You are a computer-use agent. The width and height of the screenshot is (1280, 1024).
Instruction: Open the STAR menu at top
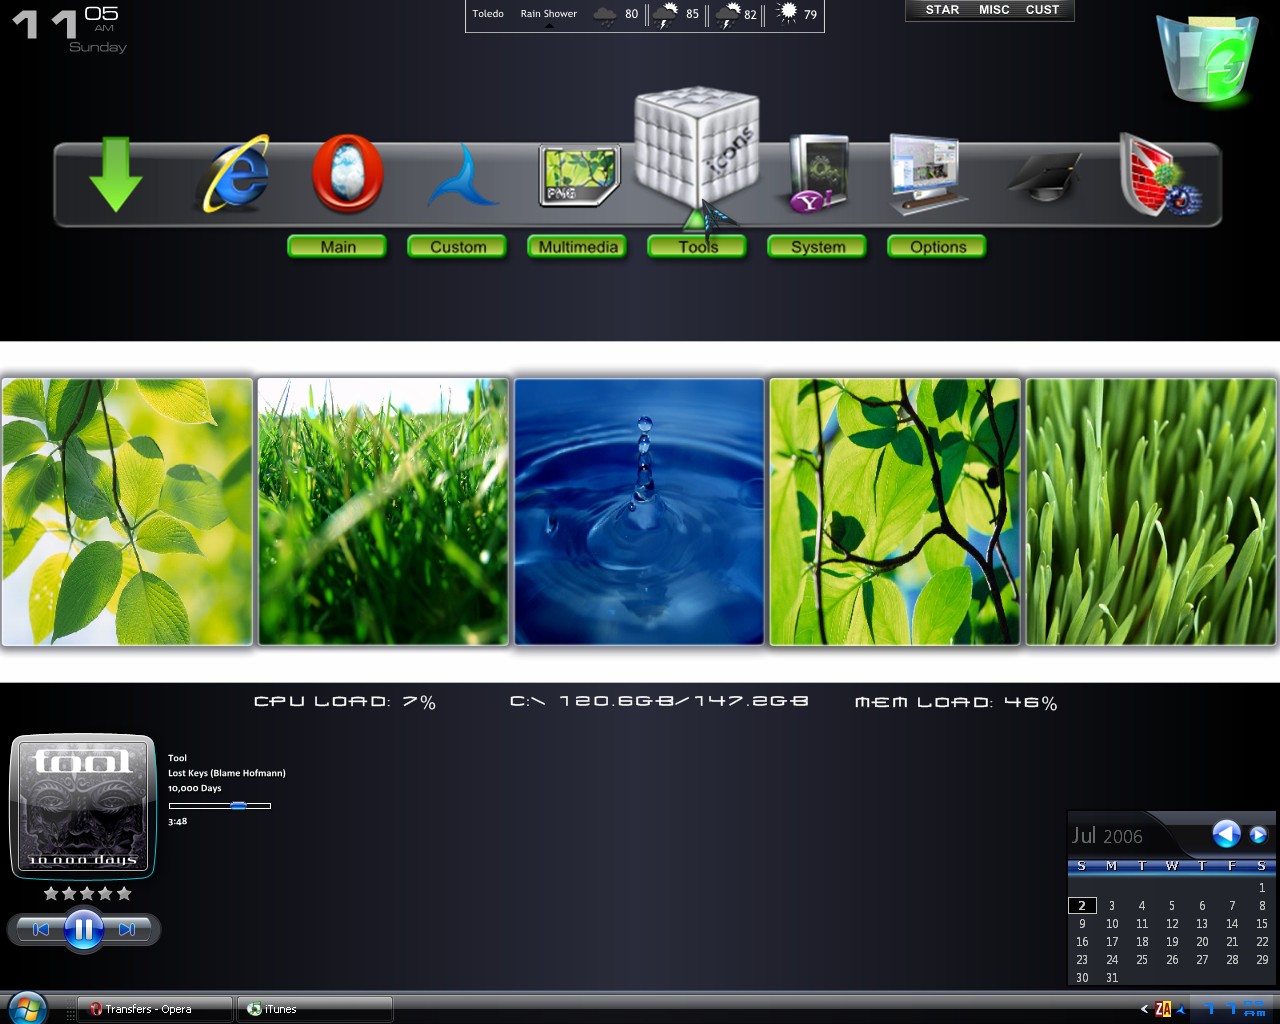point(942,10)
